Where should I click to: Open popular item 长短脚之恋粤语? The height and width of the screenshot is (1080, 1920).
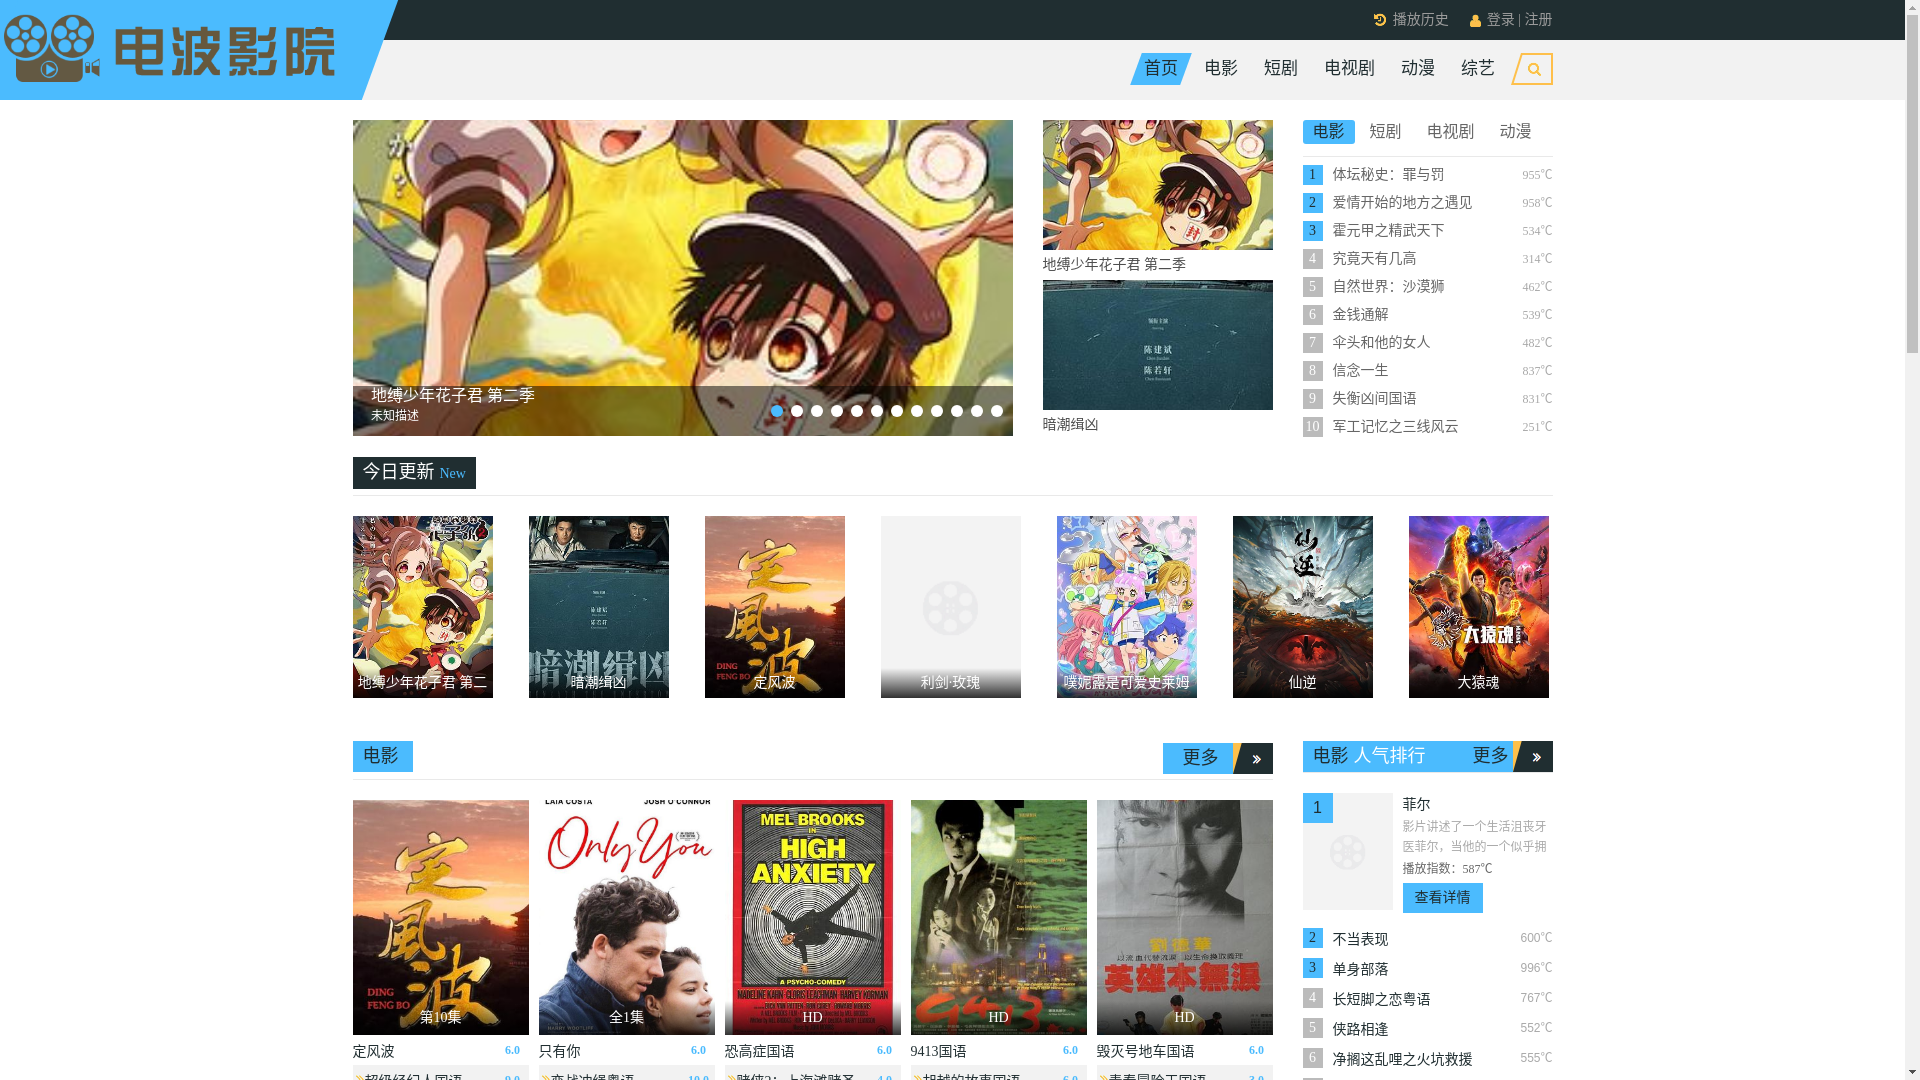[1381, 1000]
